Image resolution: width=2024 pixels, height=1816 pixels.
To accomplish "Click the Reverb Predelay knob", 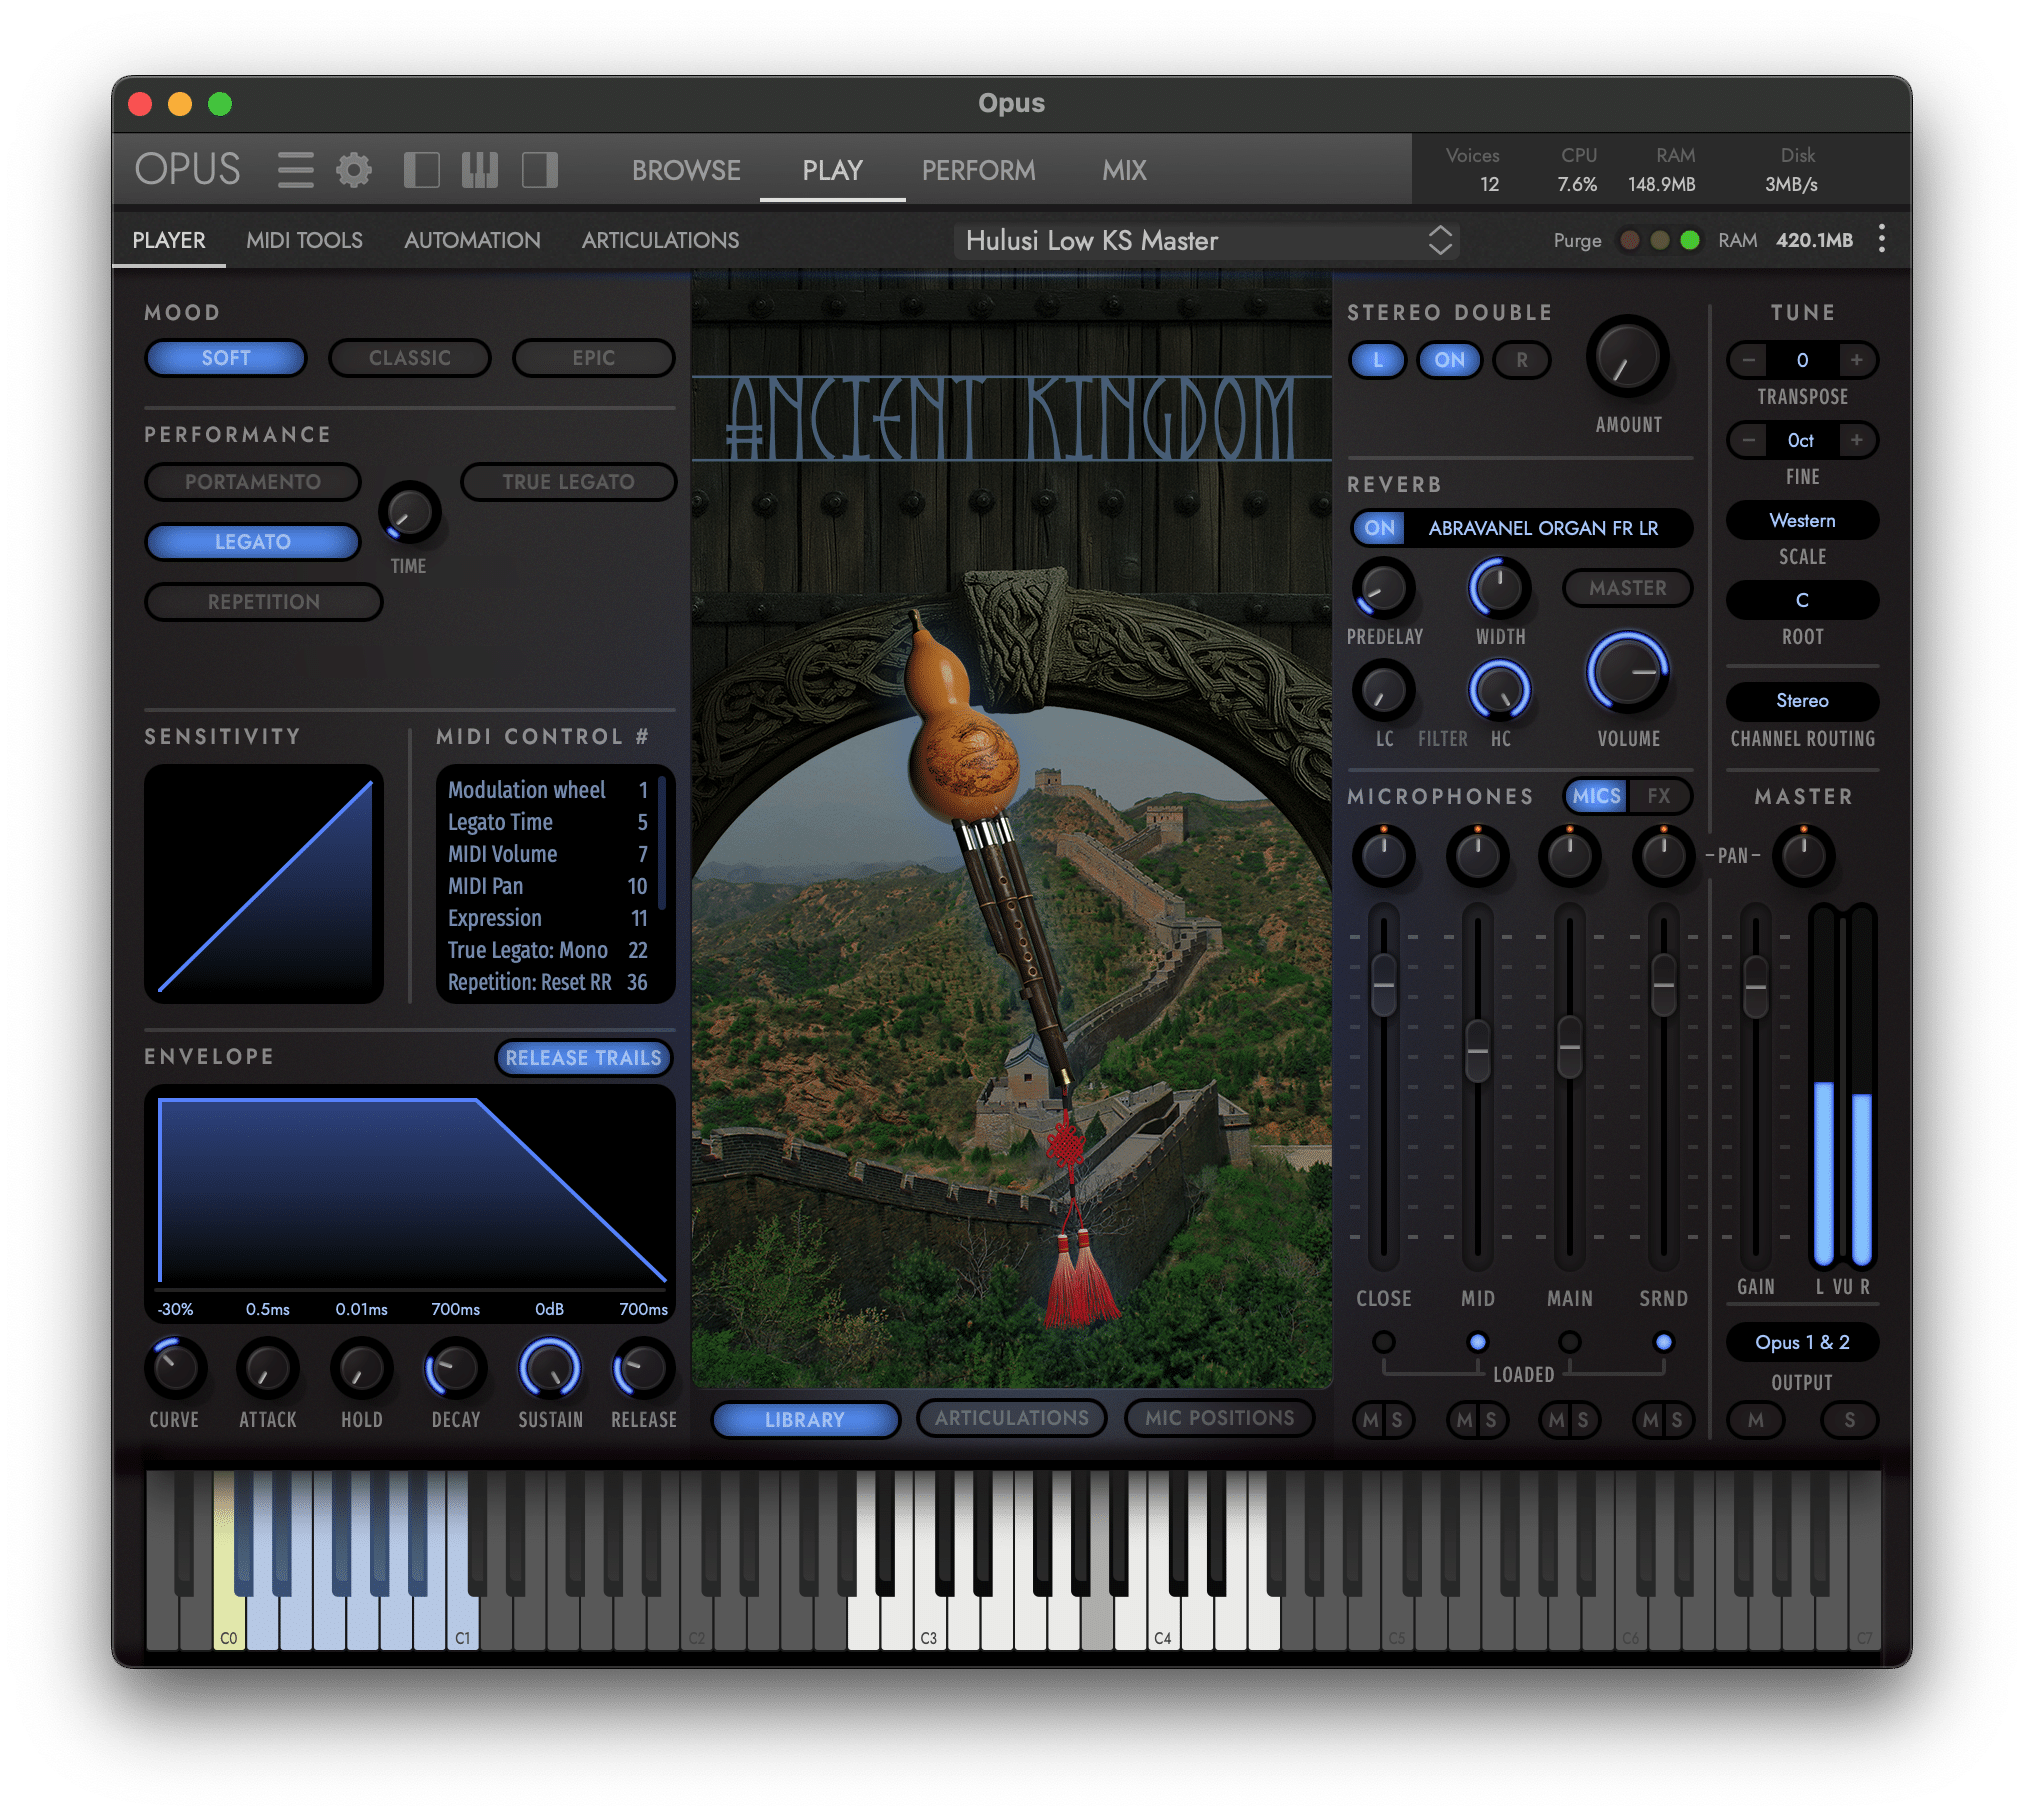I will (1383, 589).
